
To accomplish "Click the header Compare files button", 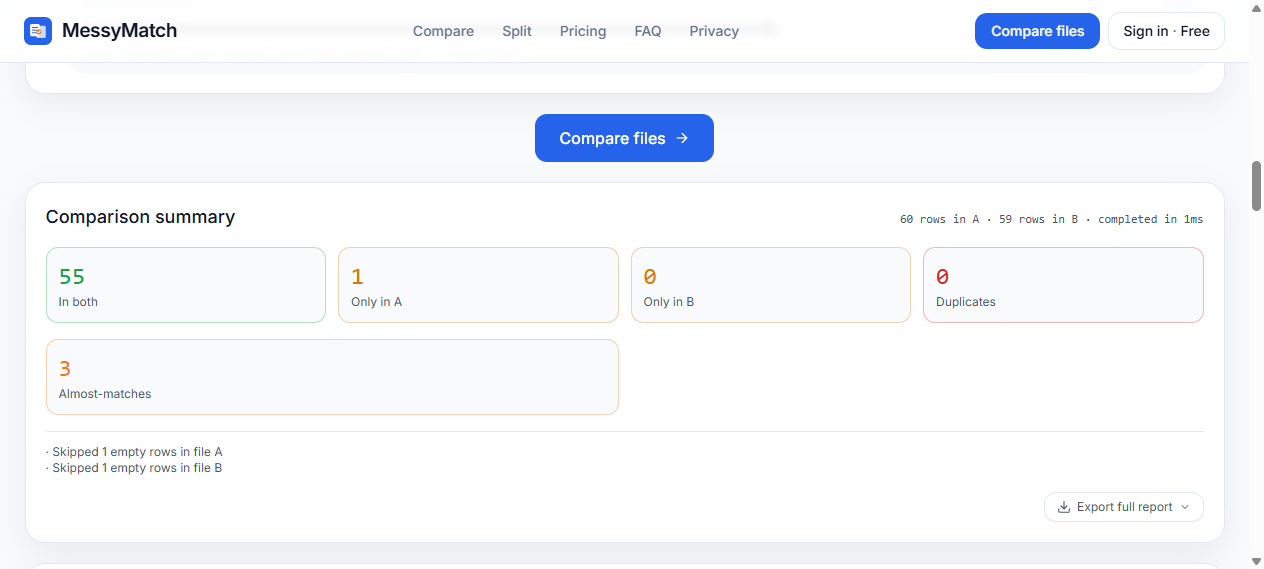I will (x=1037, y=31).
